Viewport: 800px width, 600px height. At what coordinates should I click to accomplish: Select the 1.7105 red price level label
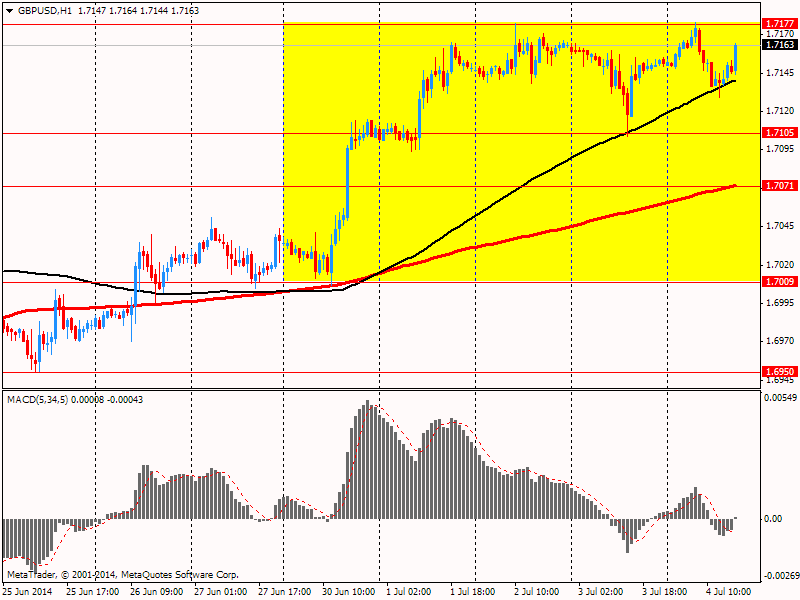pos(780,133)
